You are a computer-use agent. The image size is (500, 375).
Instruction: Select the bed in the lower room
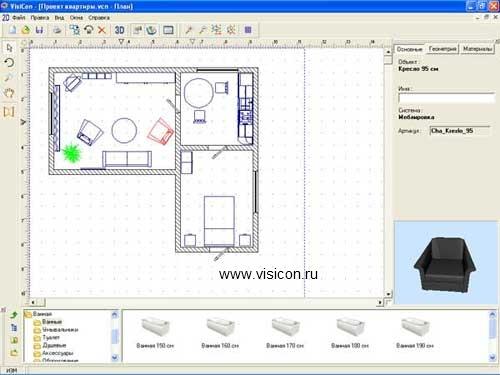tap(219, 221)
